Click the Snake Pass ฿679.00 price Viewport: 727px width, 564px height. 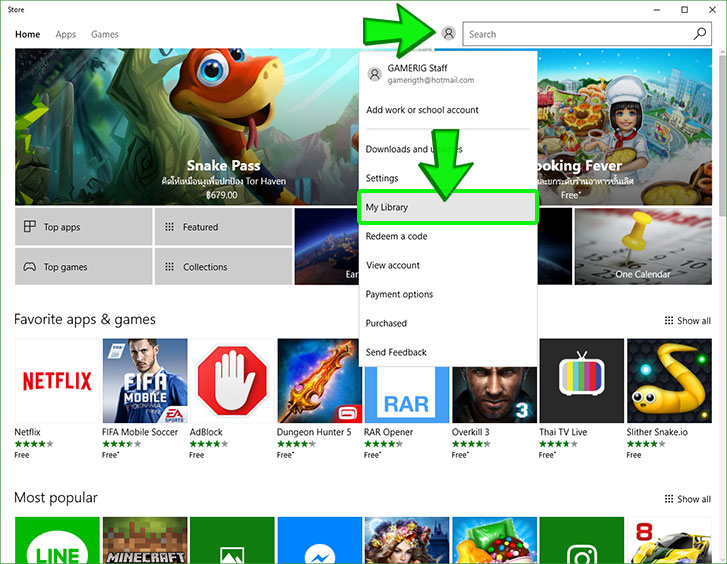(222, 195)
